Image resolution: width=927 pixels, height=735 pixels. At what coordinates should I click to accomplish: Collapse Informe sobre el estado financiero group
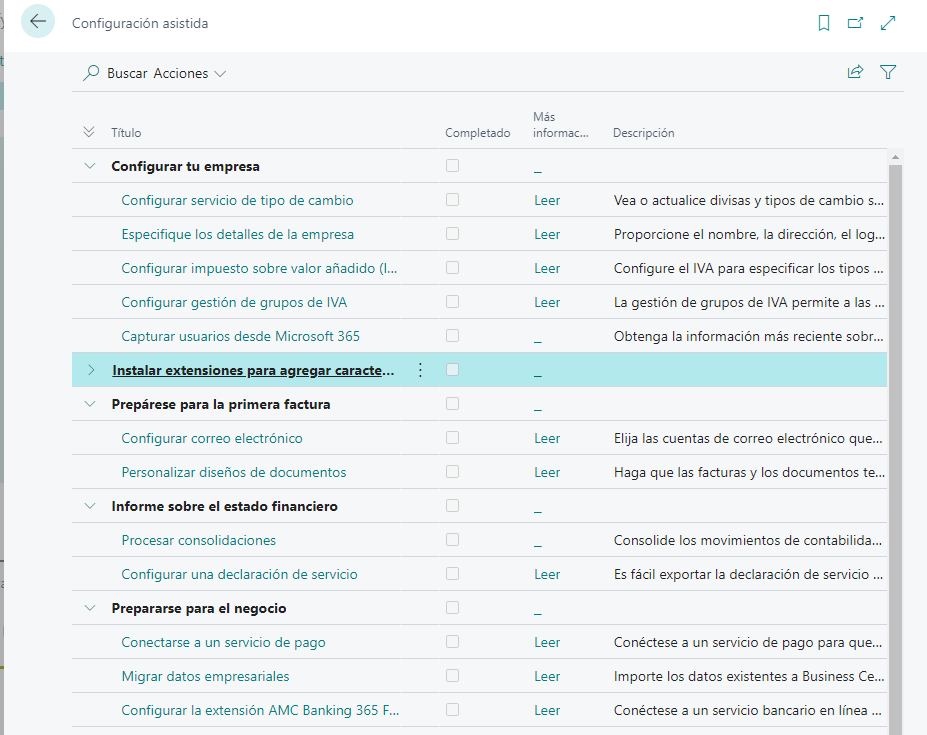click(90, 506)
